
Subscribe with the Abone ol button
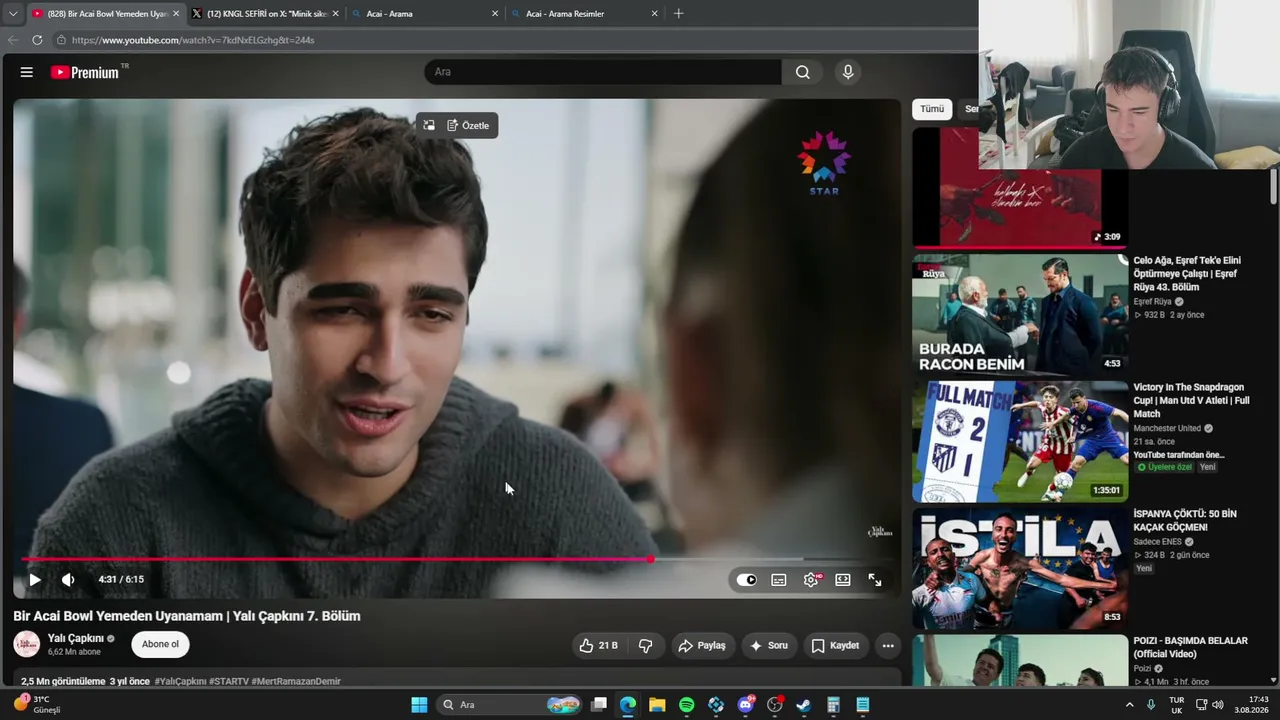click(160, 645)
